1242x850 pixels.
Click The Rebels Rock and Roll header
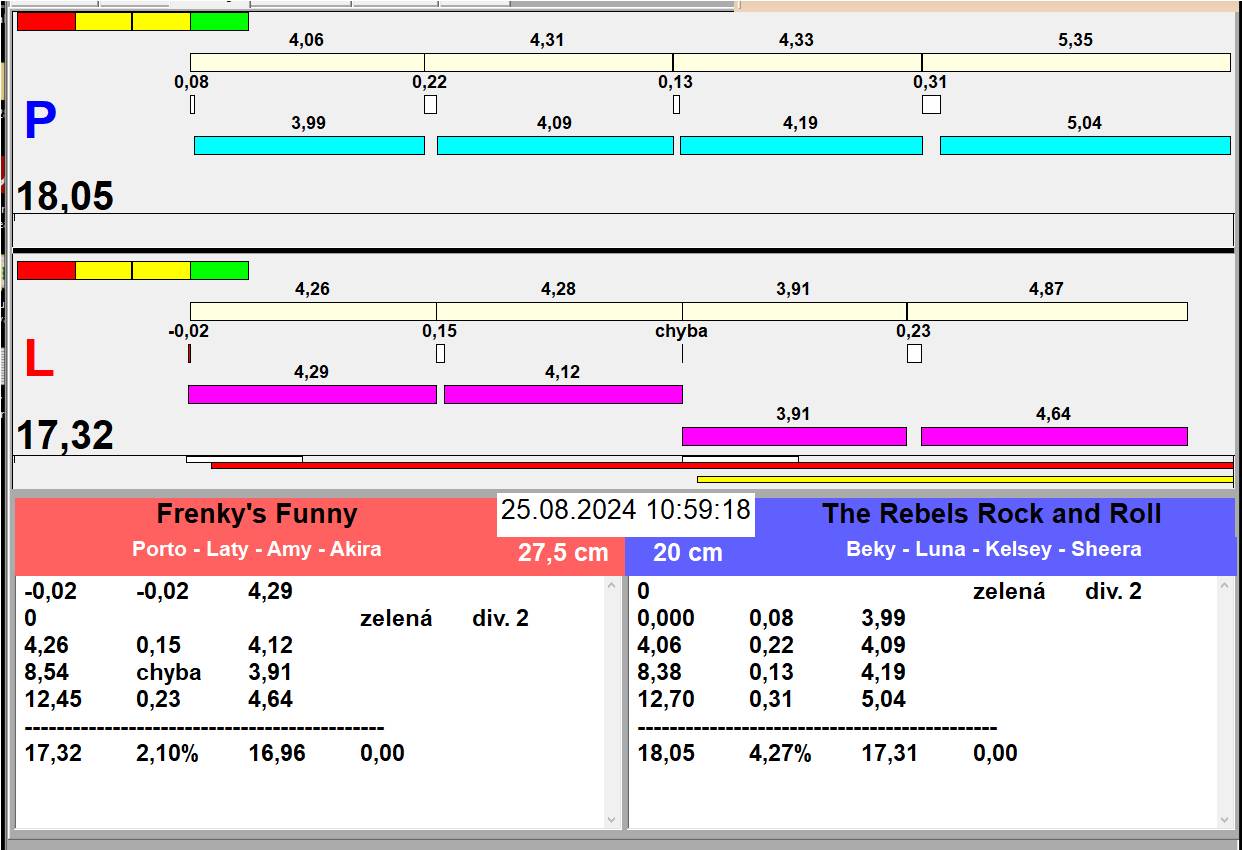991,514
